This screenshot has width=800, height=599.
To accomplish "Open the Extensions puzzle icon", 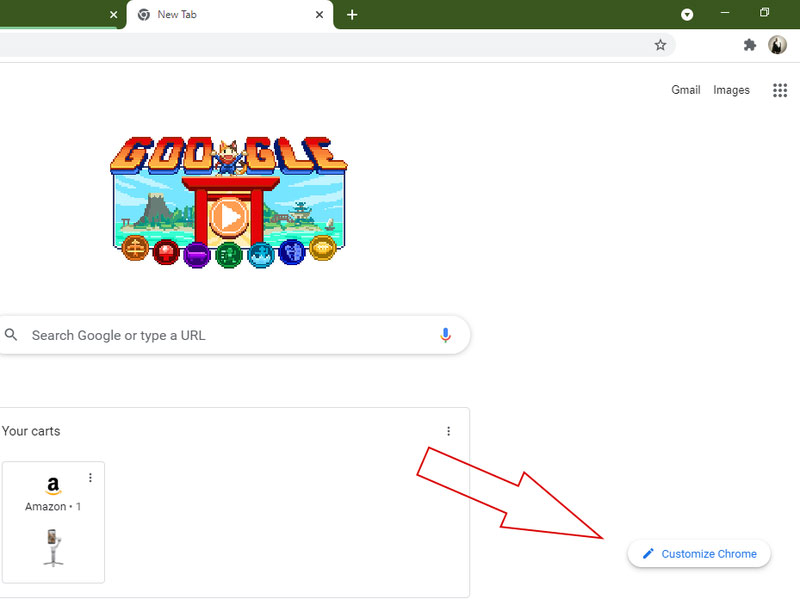I will (x=749, y=45).
